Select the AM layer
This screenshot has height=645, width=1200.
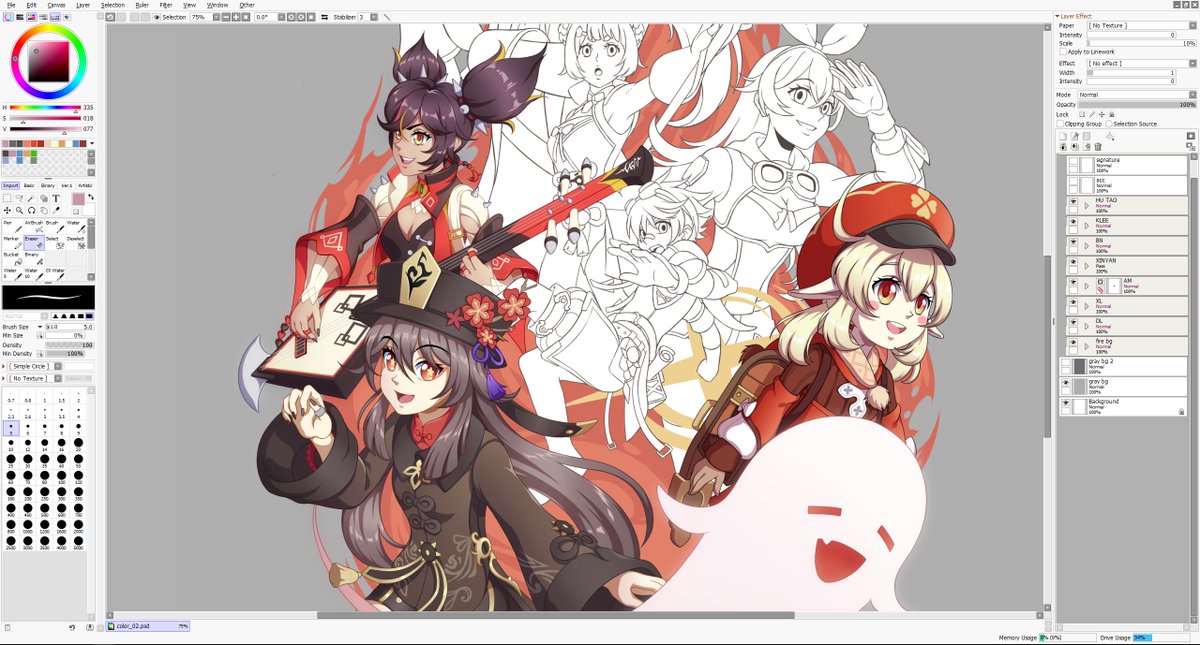tap(1125, 285)
